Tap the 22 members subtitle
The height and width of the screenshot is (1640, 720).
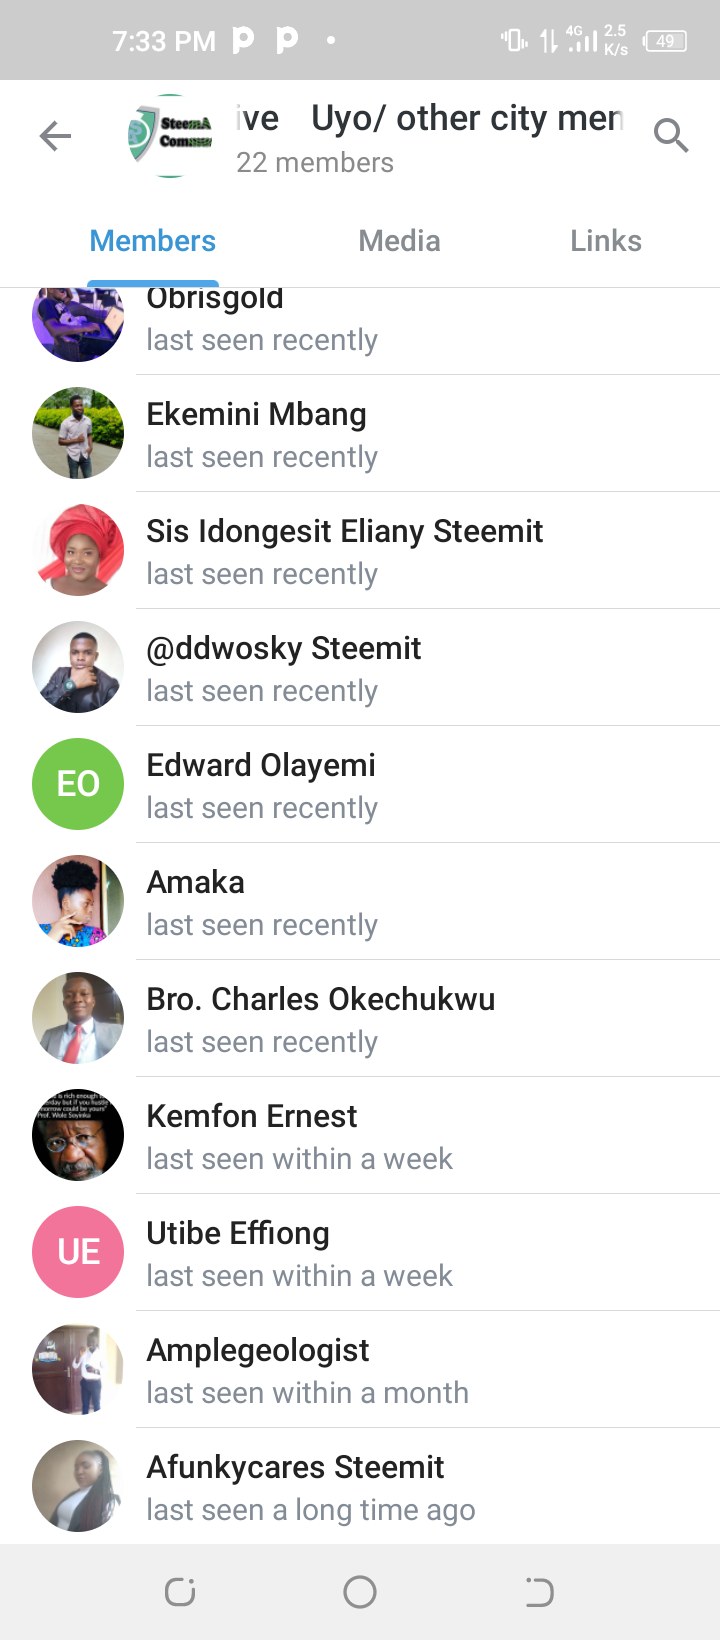(315, 163)
